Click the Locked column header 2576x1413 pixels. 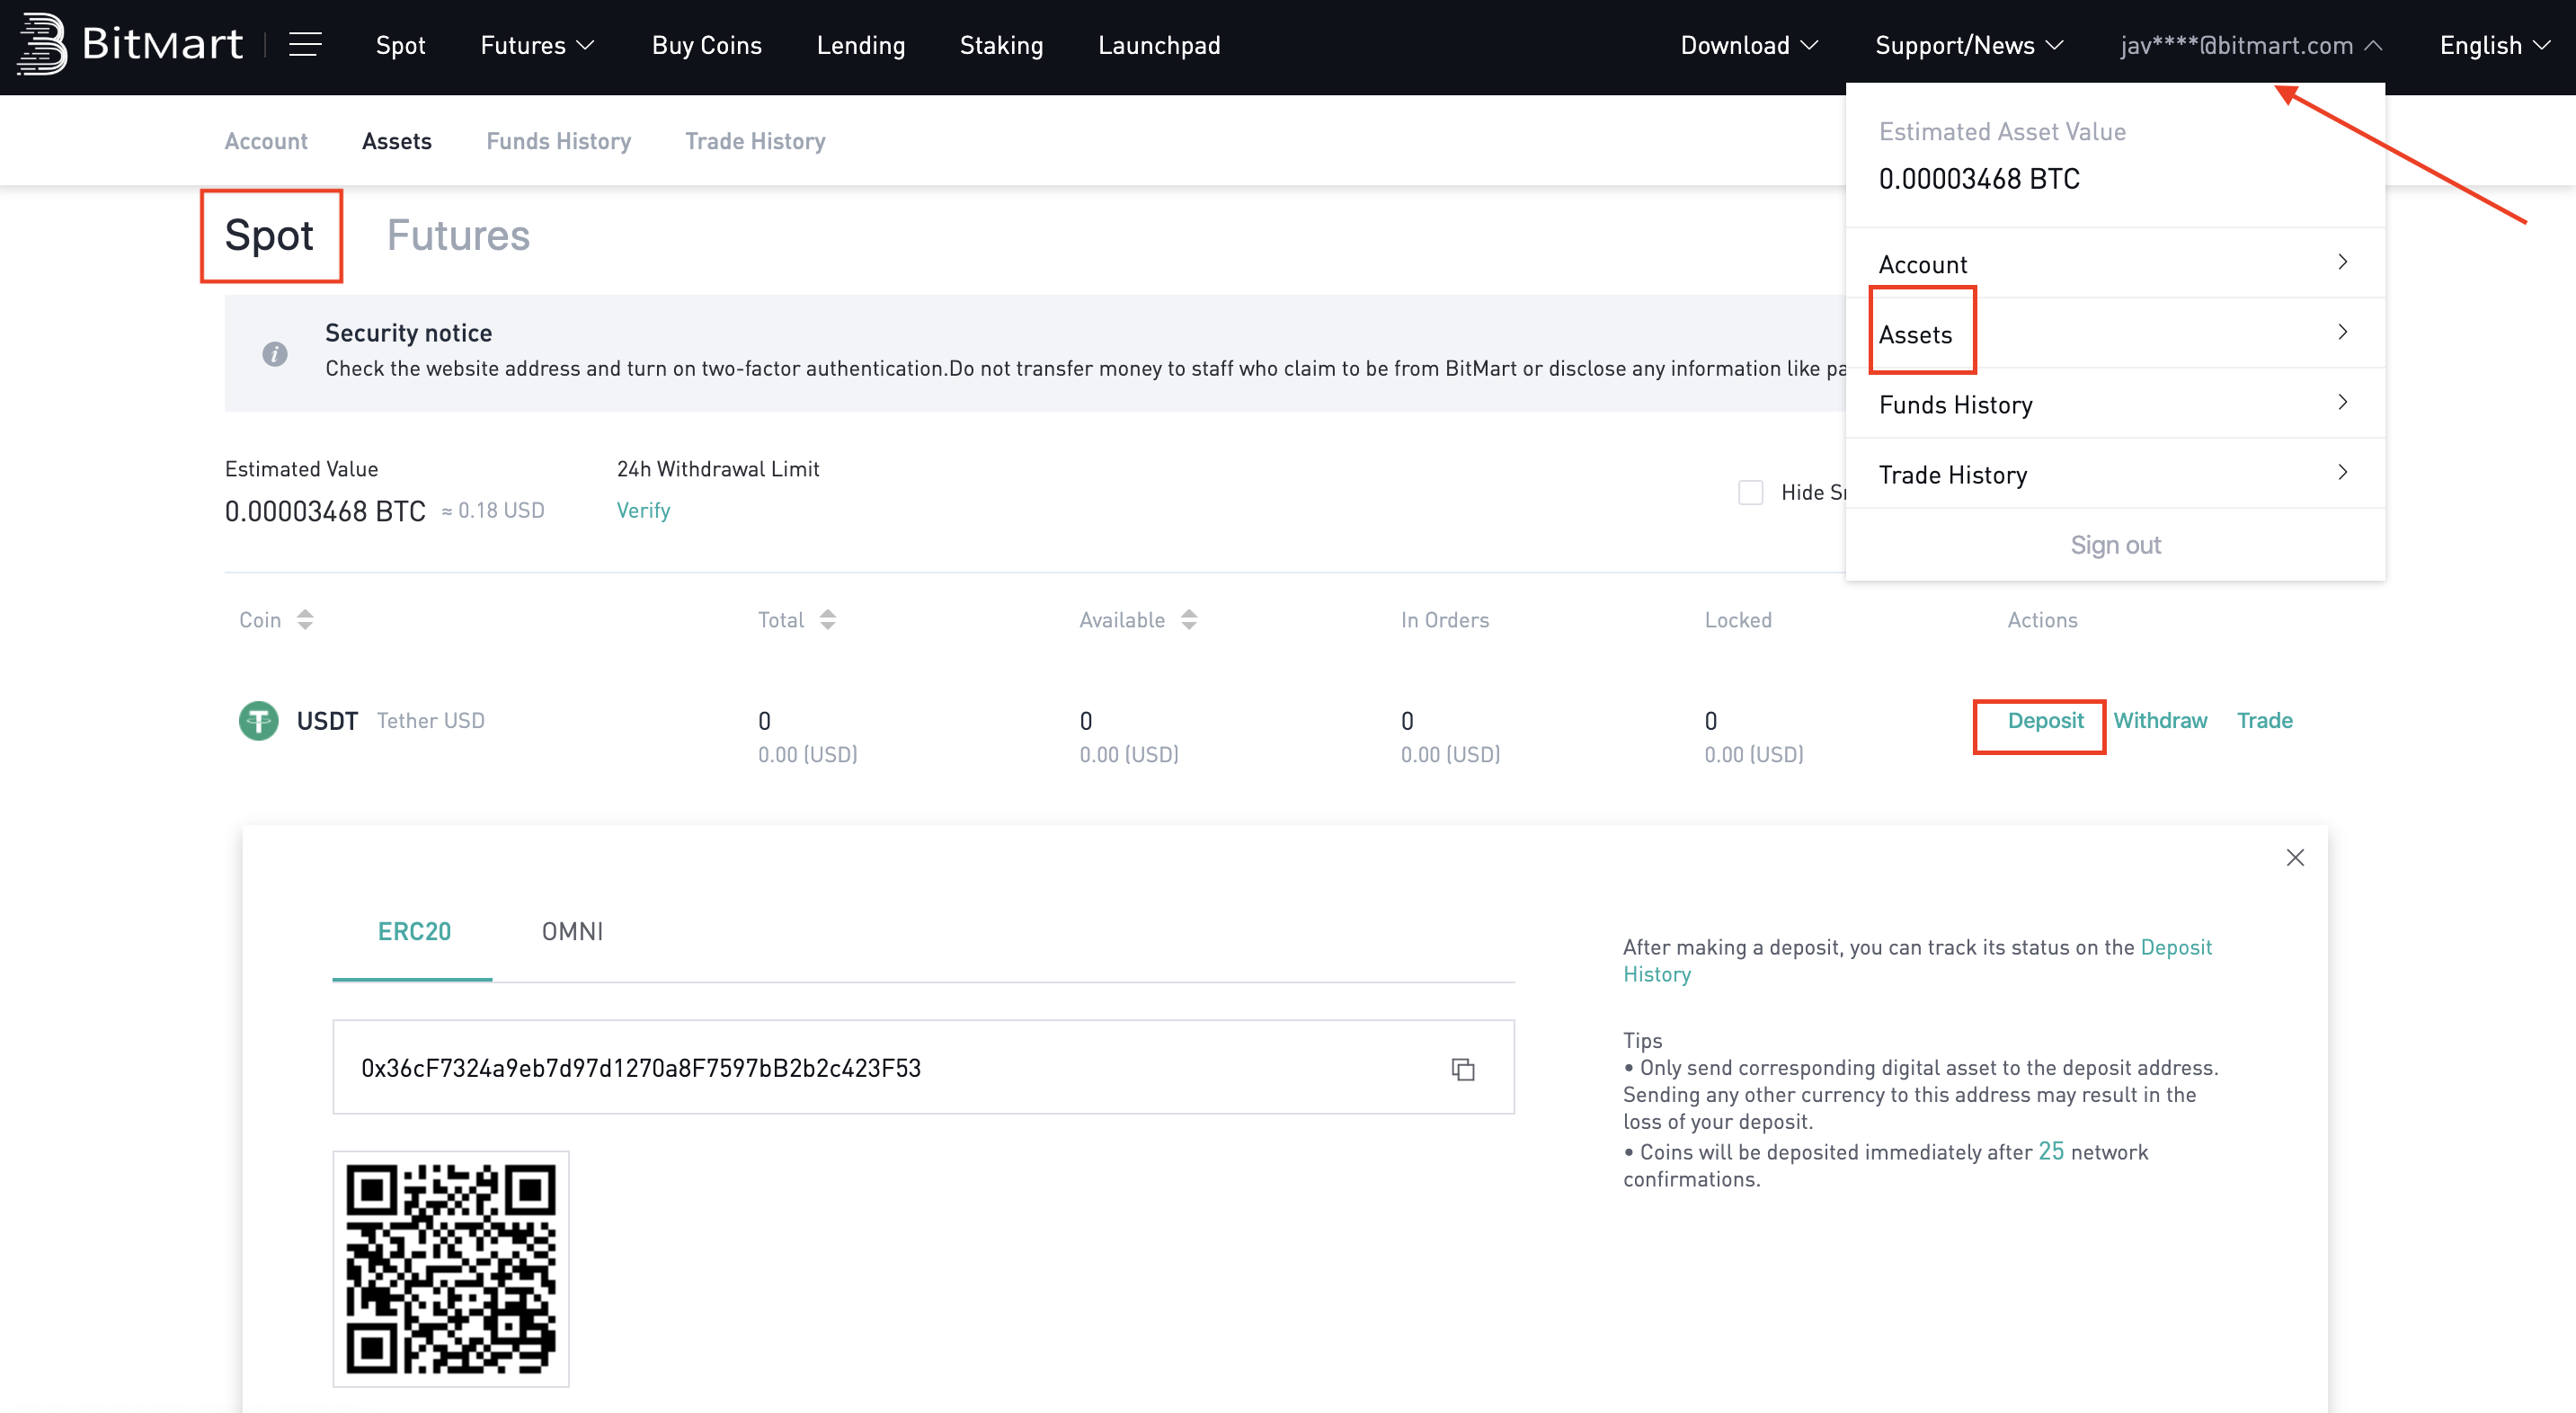click(1738, 620)
